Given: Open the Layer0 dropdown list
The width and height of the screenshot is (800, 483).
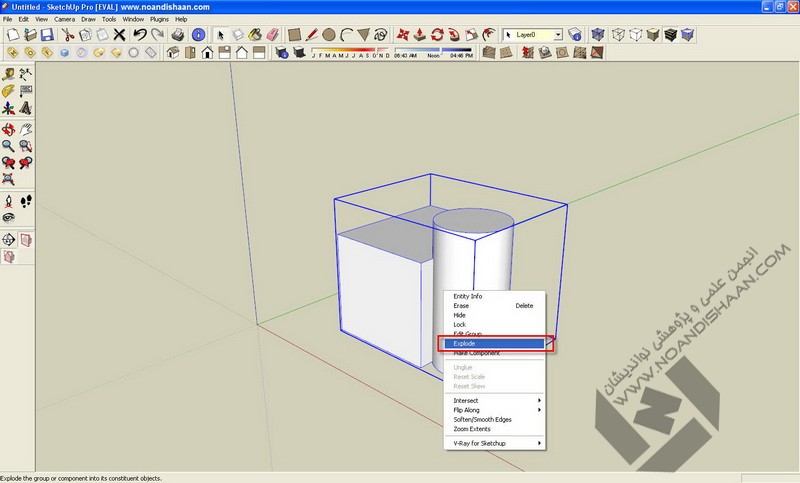Looking at the screenshot, I should click(x=558, y=34).
